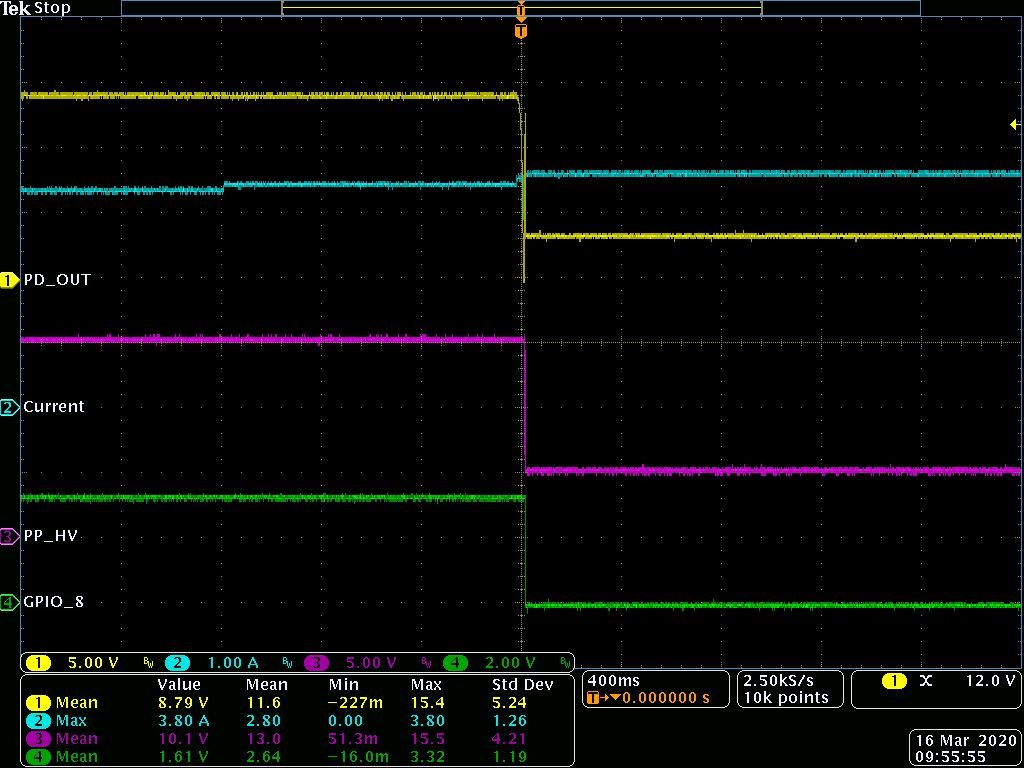
Task: Click the 16 Mar 2020 date readout
Action: coord(965,741)
